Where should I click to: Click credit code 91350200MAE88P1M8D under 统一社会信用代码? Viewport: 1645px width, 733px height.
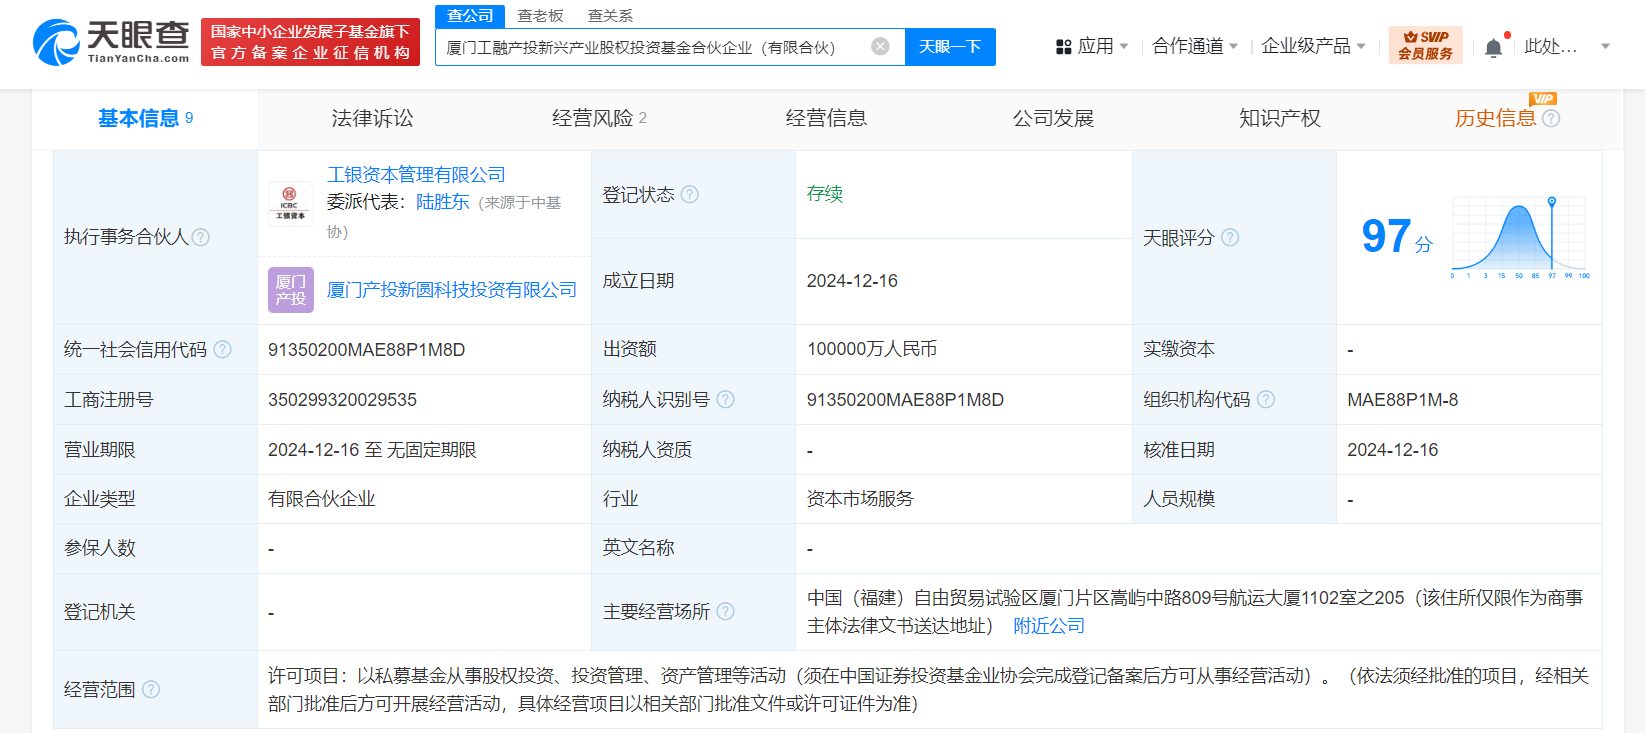[x=366, y=350]
